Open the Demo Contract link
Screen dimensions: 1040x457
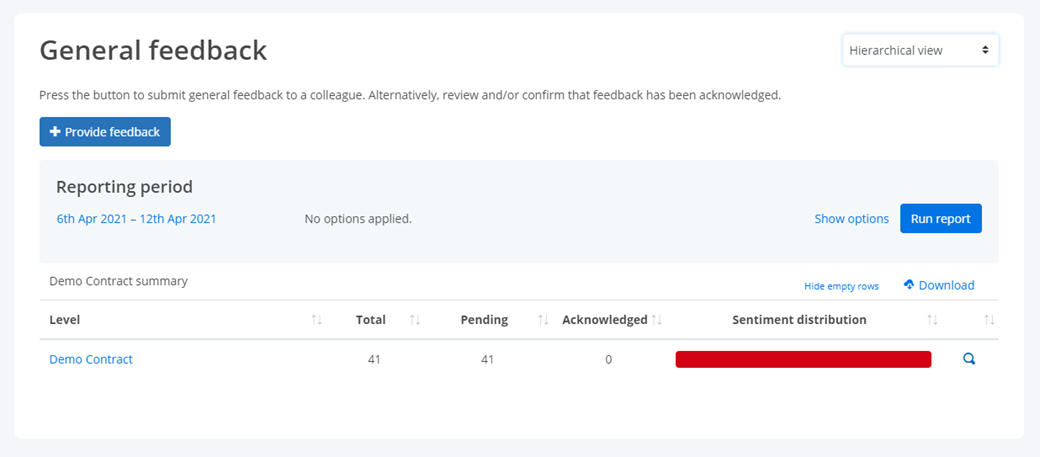(x=91, y=359)
